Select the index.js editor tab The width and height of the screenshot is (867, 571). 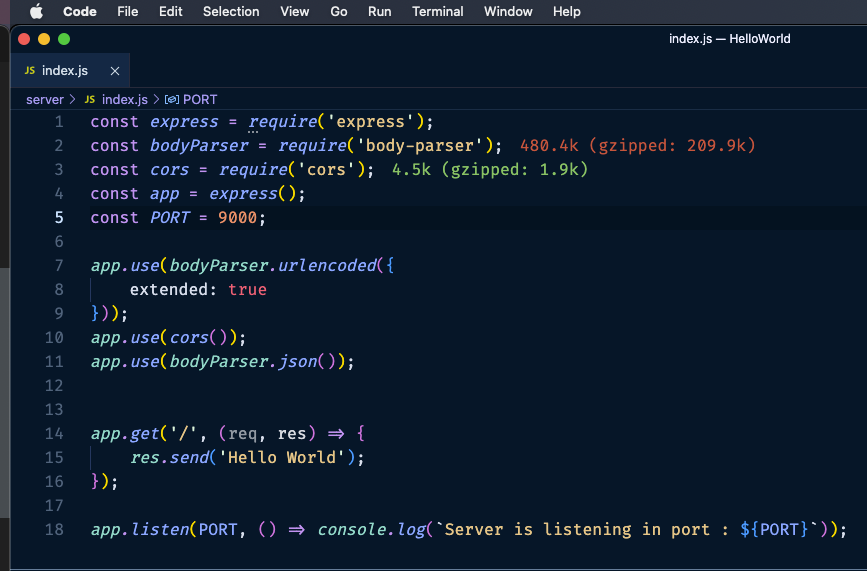click(70, 71)
